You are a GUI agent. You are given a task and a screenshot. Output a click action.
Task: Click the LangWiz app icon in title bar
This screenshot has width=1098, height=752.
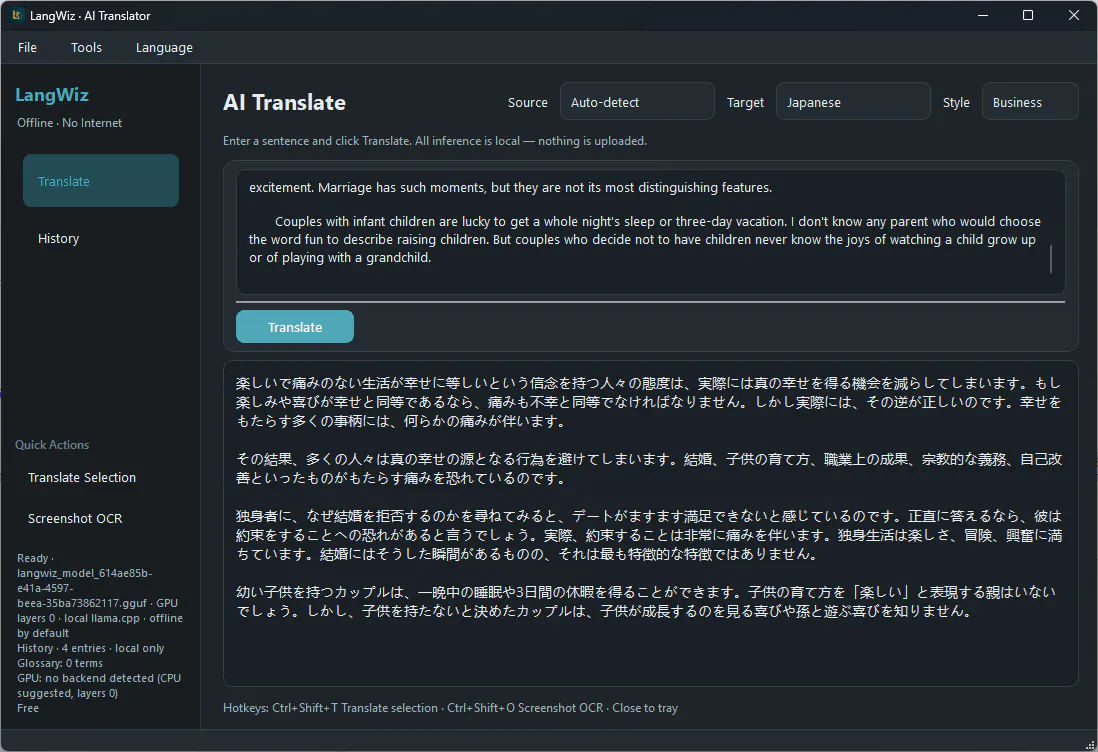pyautogui.click(x=17, y=15)
